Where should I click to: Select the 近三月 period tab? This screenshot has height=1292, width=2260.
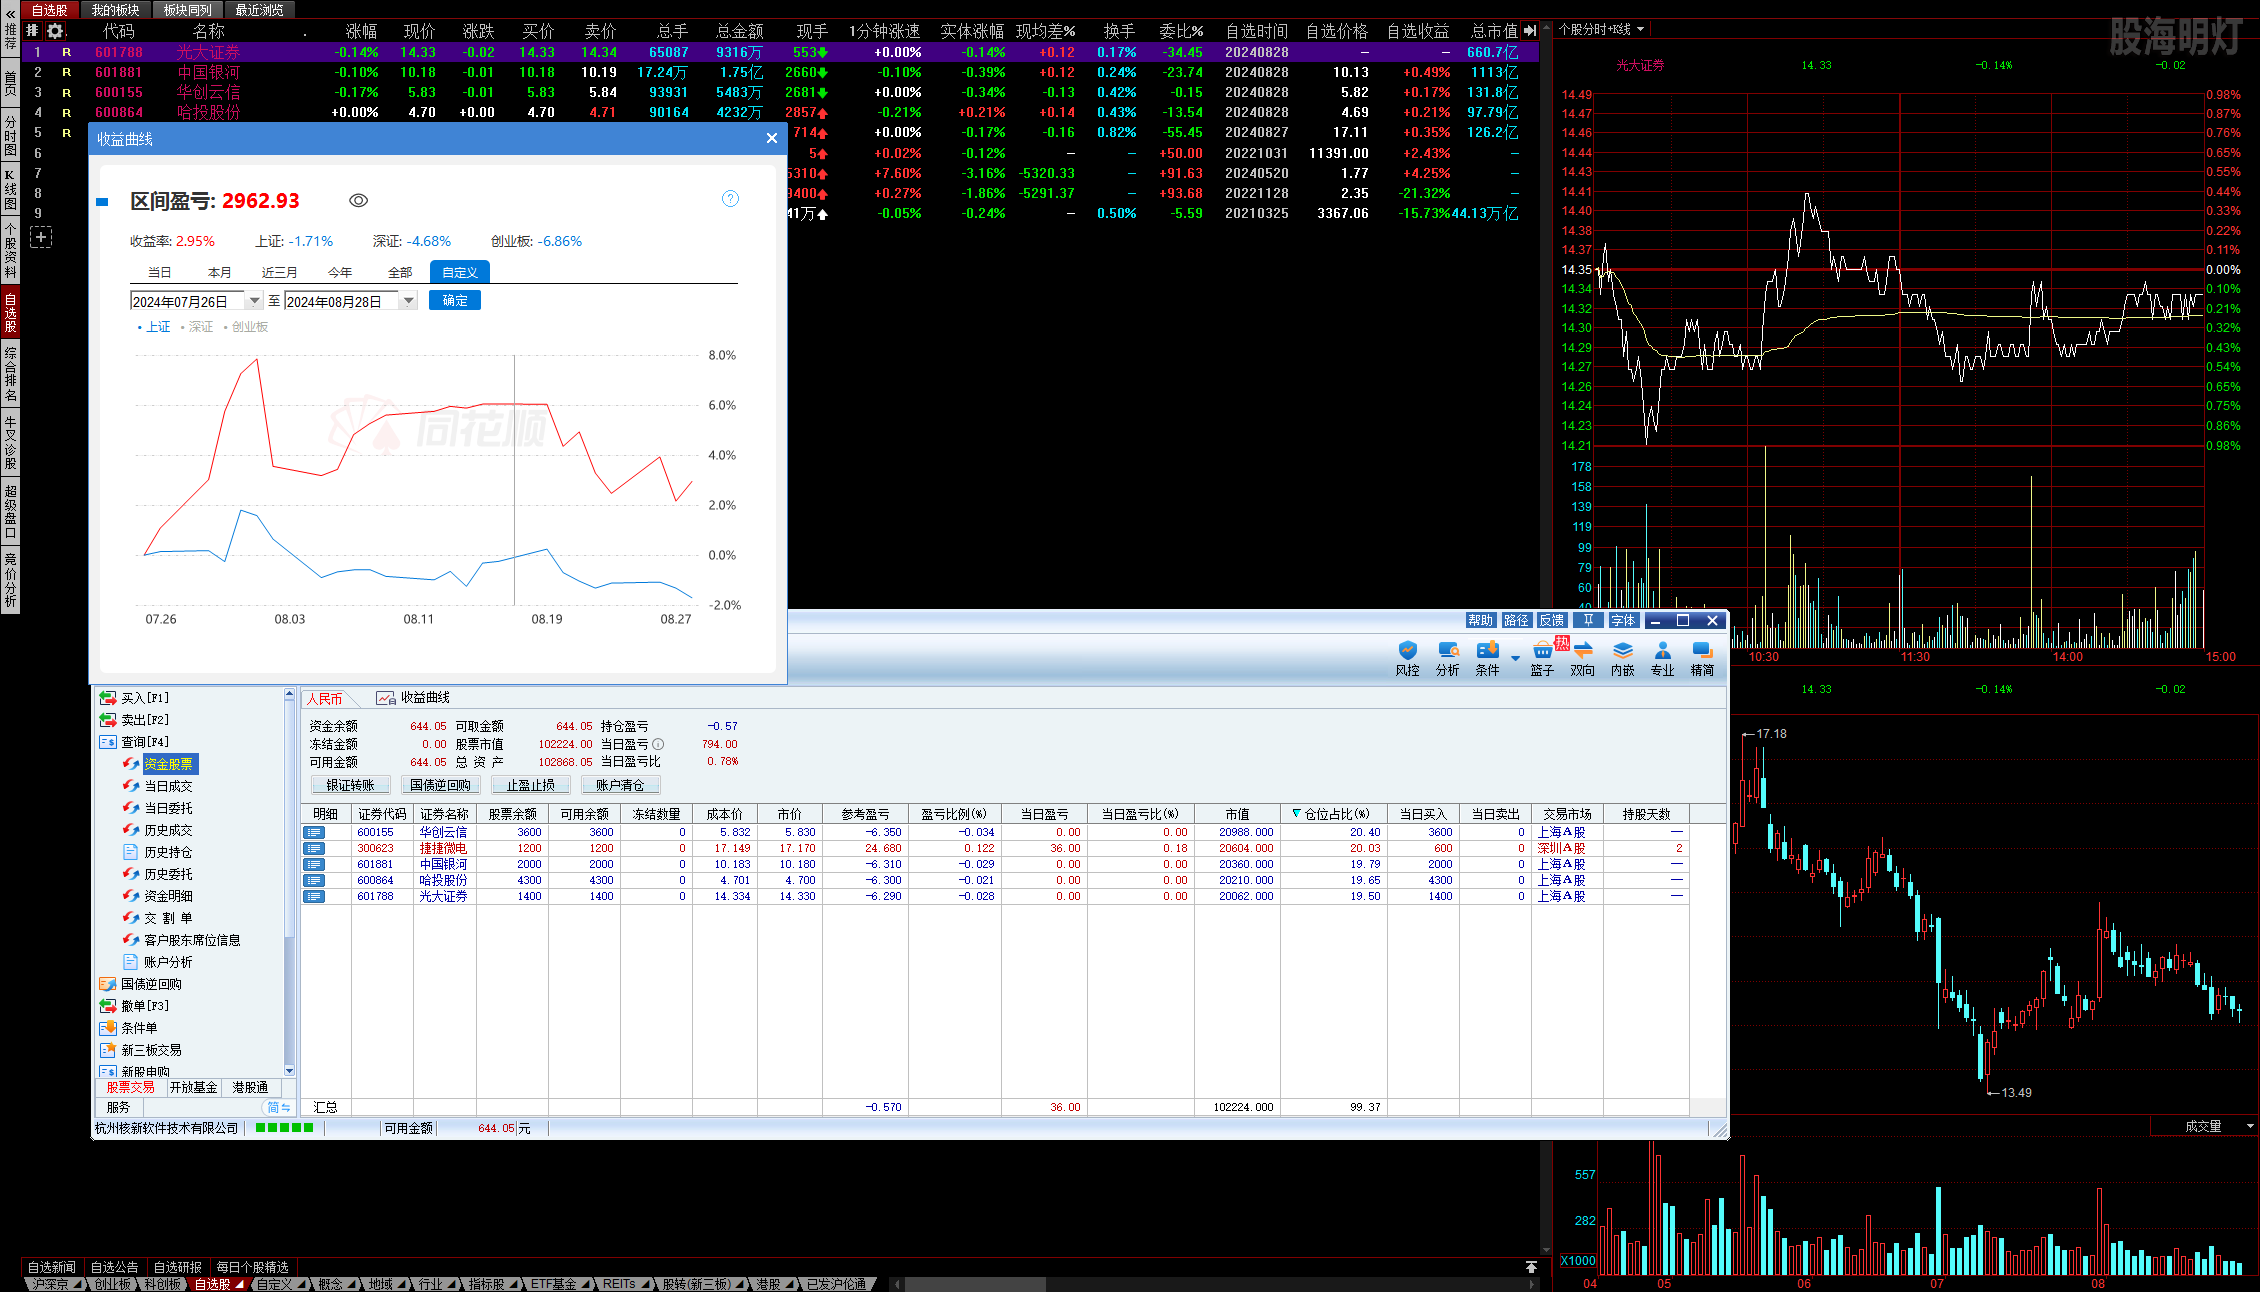279,272
